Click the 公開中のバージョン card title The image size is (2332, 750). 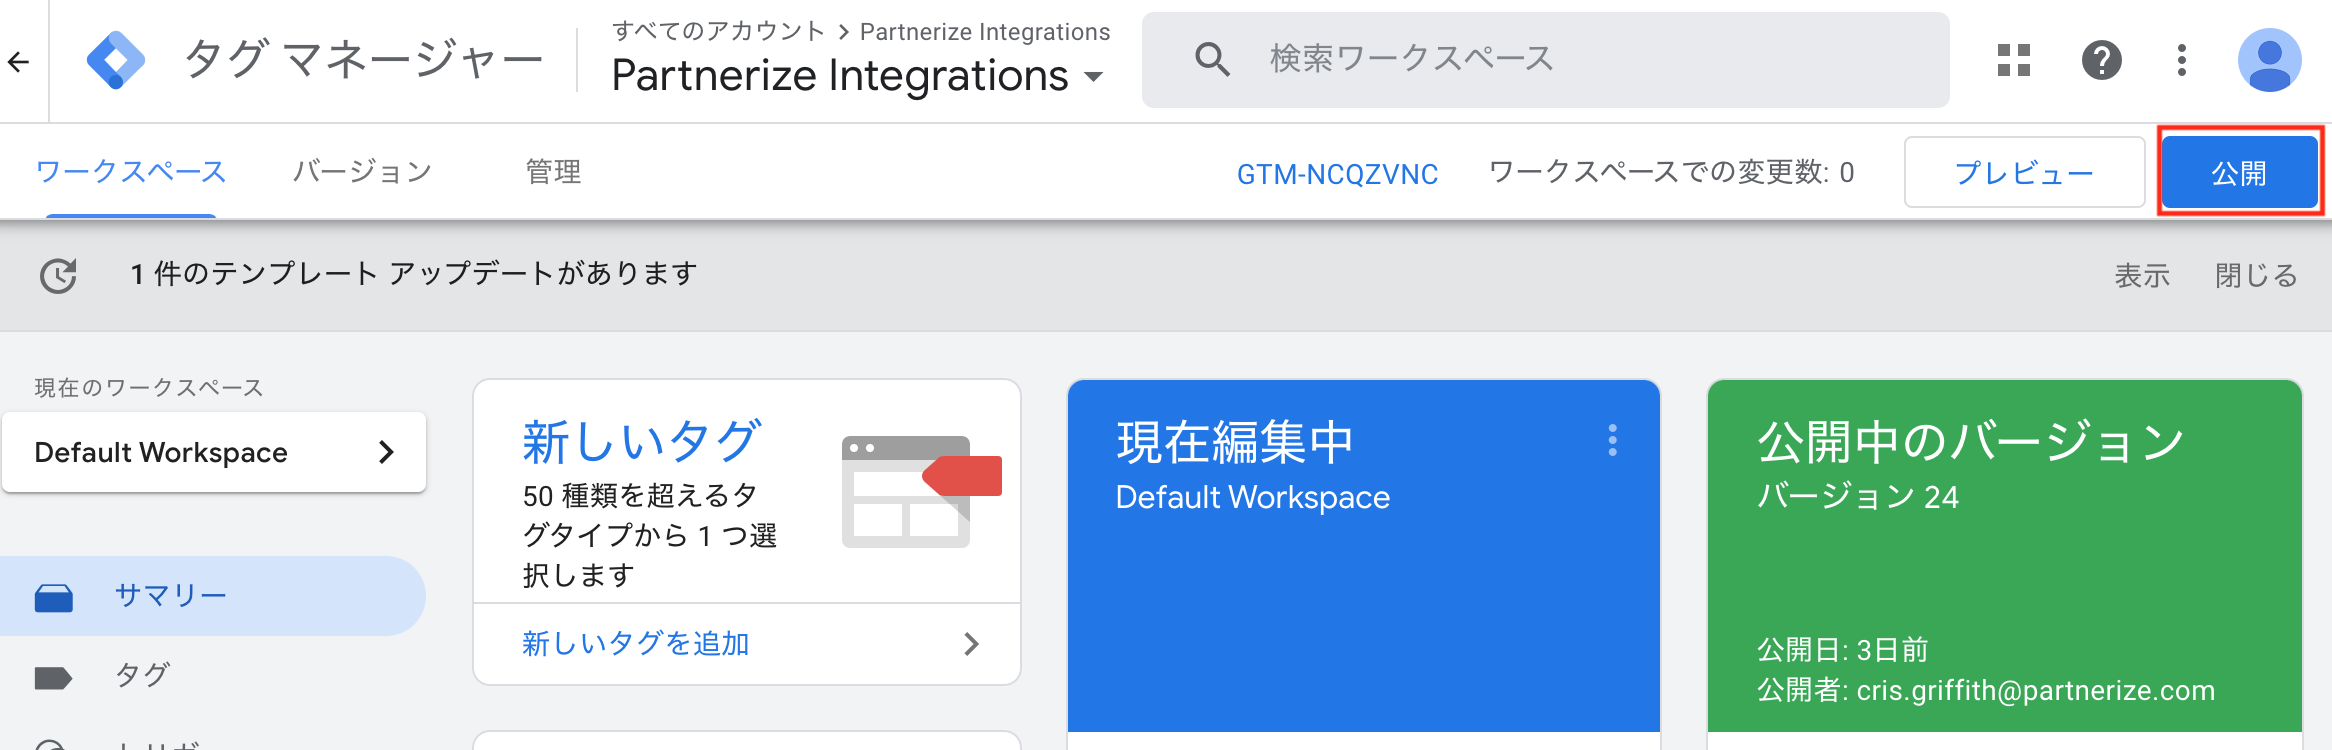[x=1971, y=441]
